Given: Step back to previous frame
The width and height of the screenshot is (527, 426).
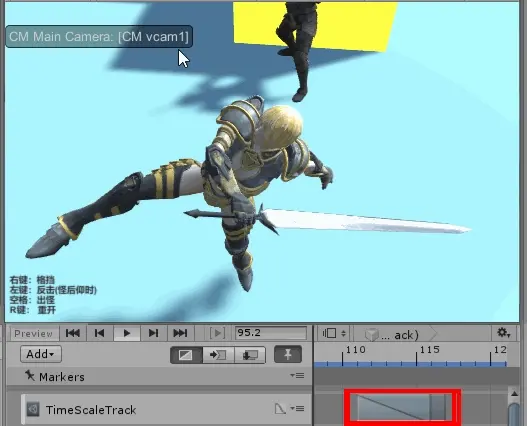Looking at the screenshot, I should (99, 333).
